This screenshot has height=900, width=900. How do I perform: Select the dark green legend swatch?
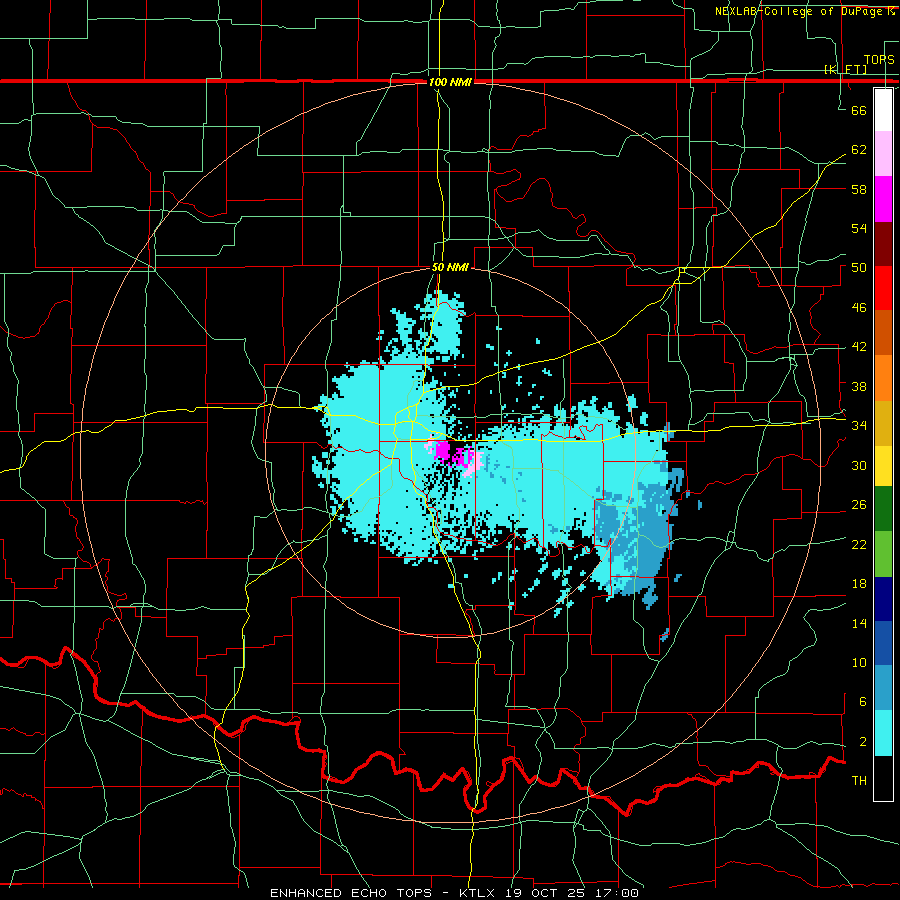coord(883,509)
